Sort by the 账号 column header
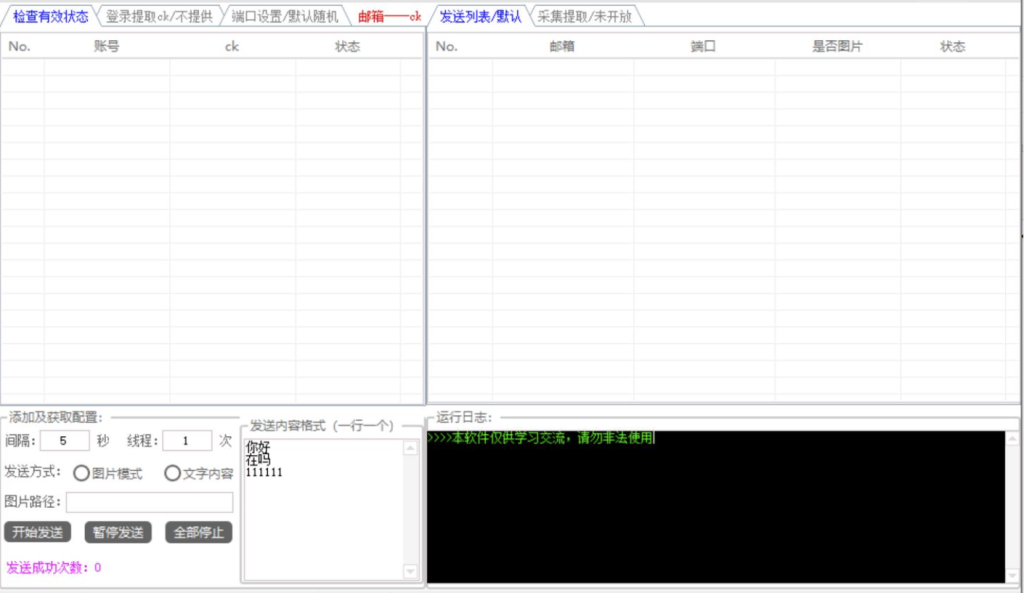The width and height of the screenshot is (1024, 593). (x=106, y=46)
